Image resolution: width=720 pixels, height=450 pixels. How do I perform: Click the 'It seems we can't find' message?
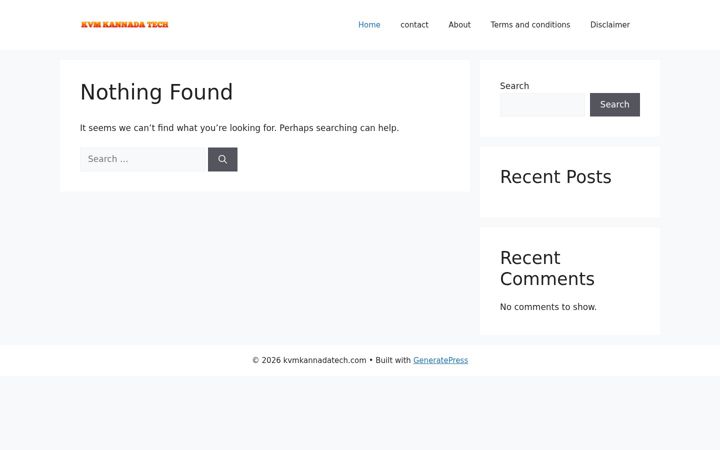tap(239, 128)
